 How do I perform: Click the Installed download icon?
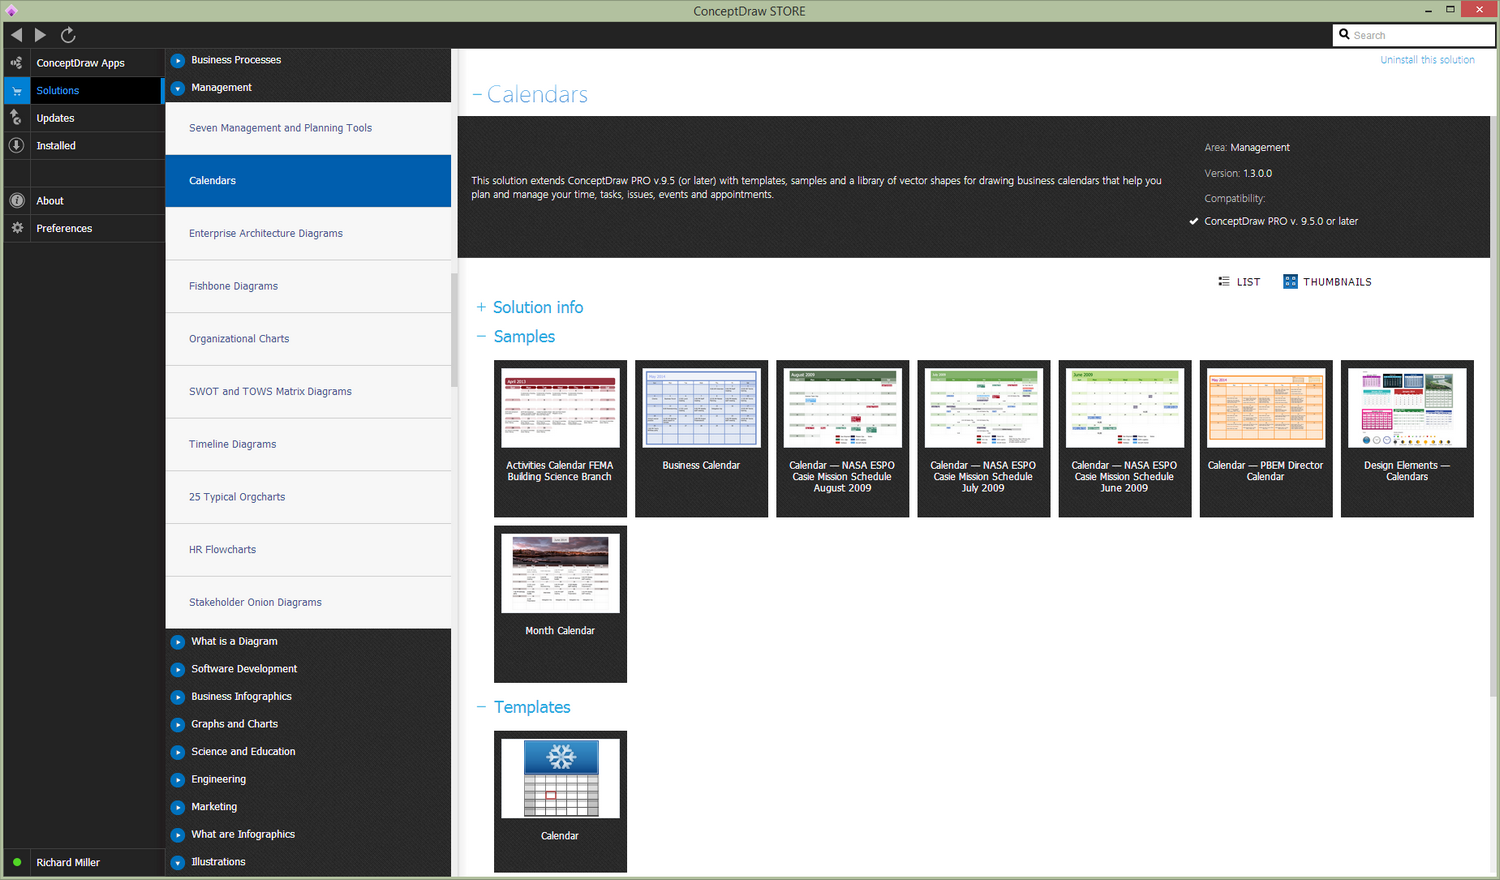[16, 145]
